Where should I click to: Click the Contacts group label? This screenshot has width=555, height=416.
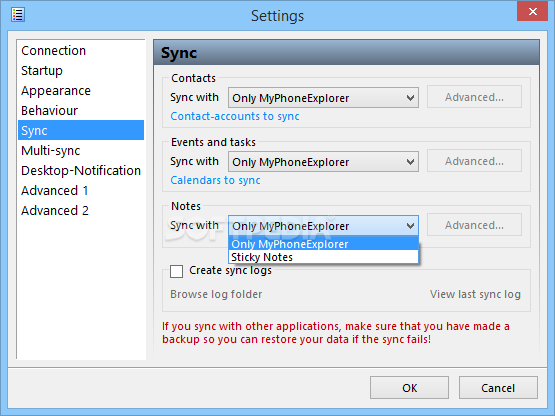pyautogui.click(x=193, y=78)
